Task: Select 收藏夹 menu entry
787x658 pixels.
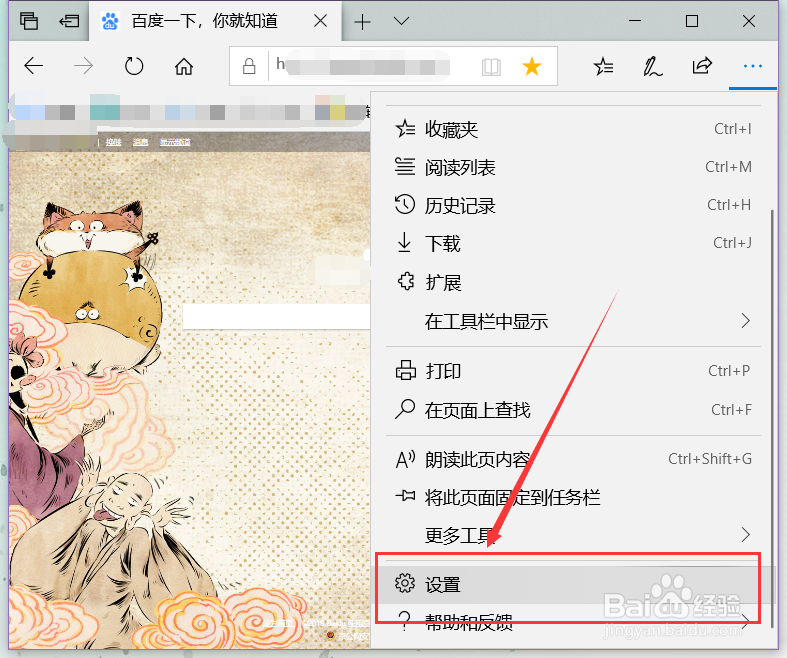Action: pos(573,129)
